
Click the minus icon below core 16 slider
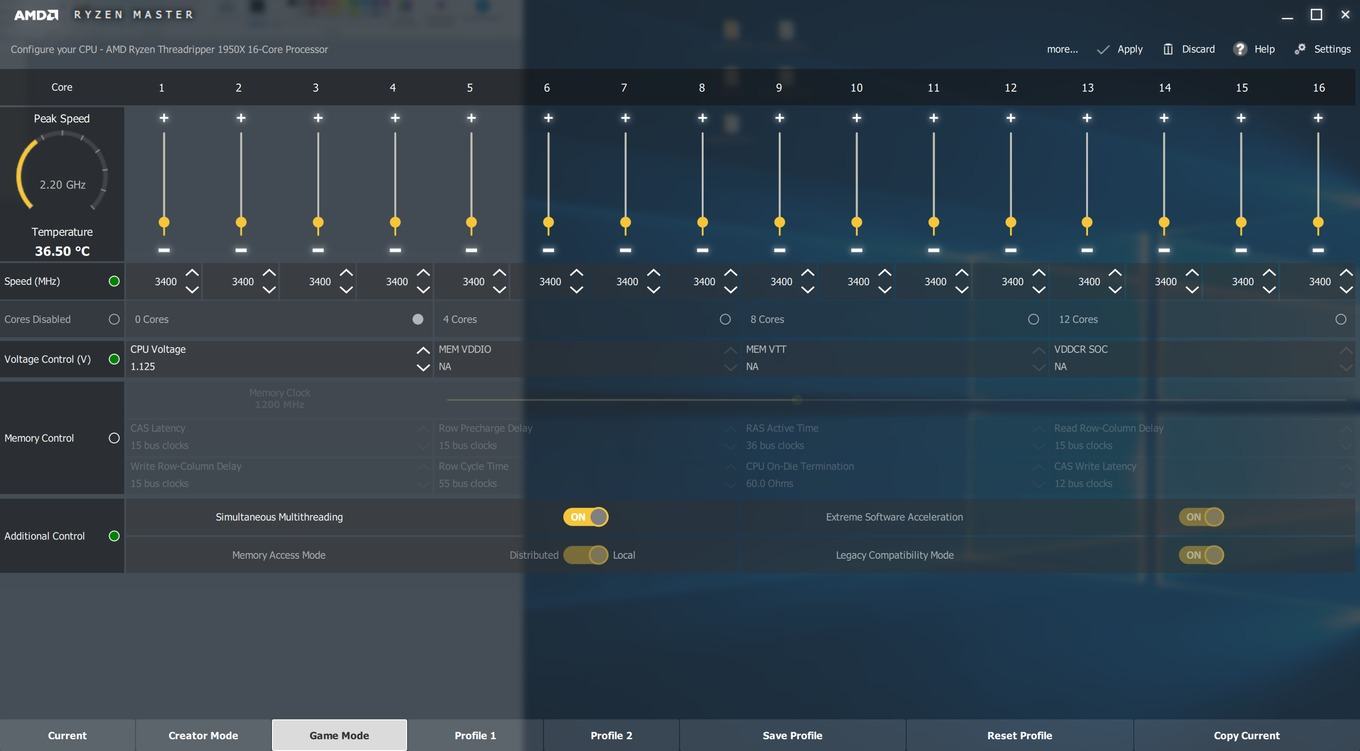pos(1318,250)
